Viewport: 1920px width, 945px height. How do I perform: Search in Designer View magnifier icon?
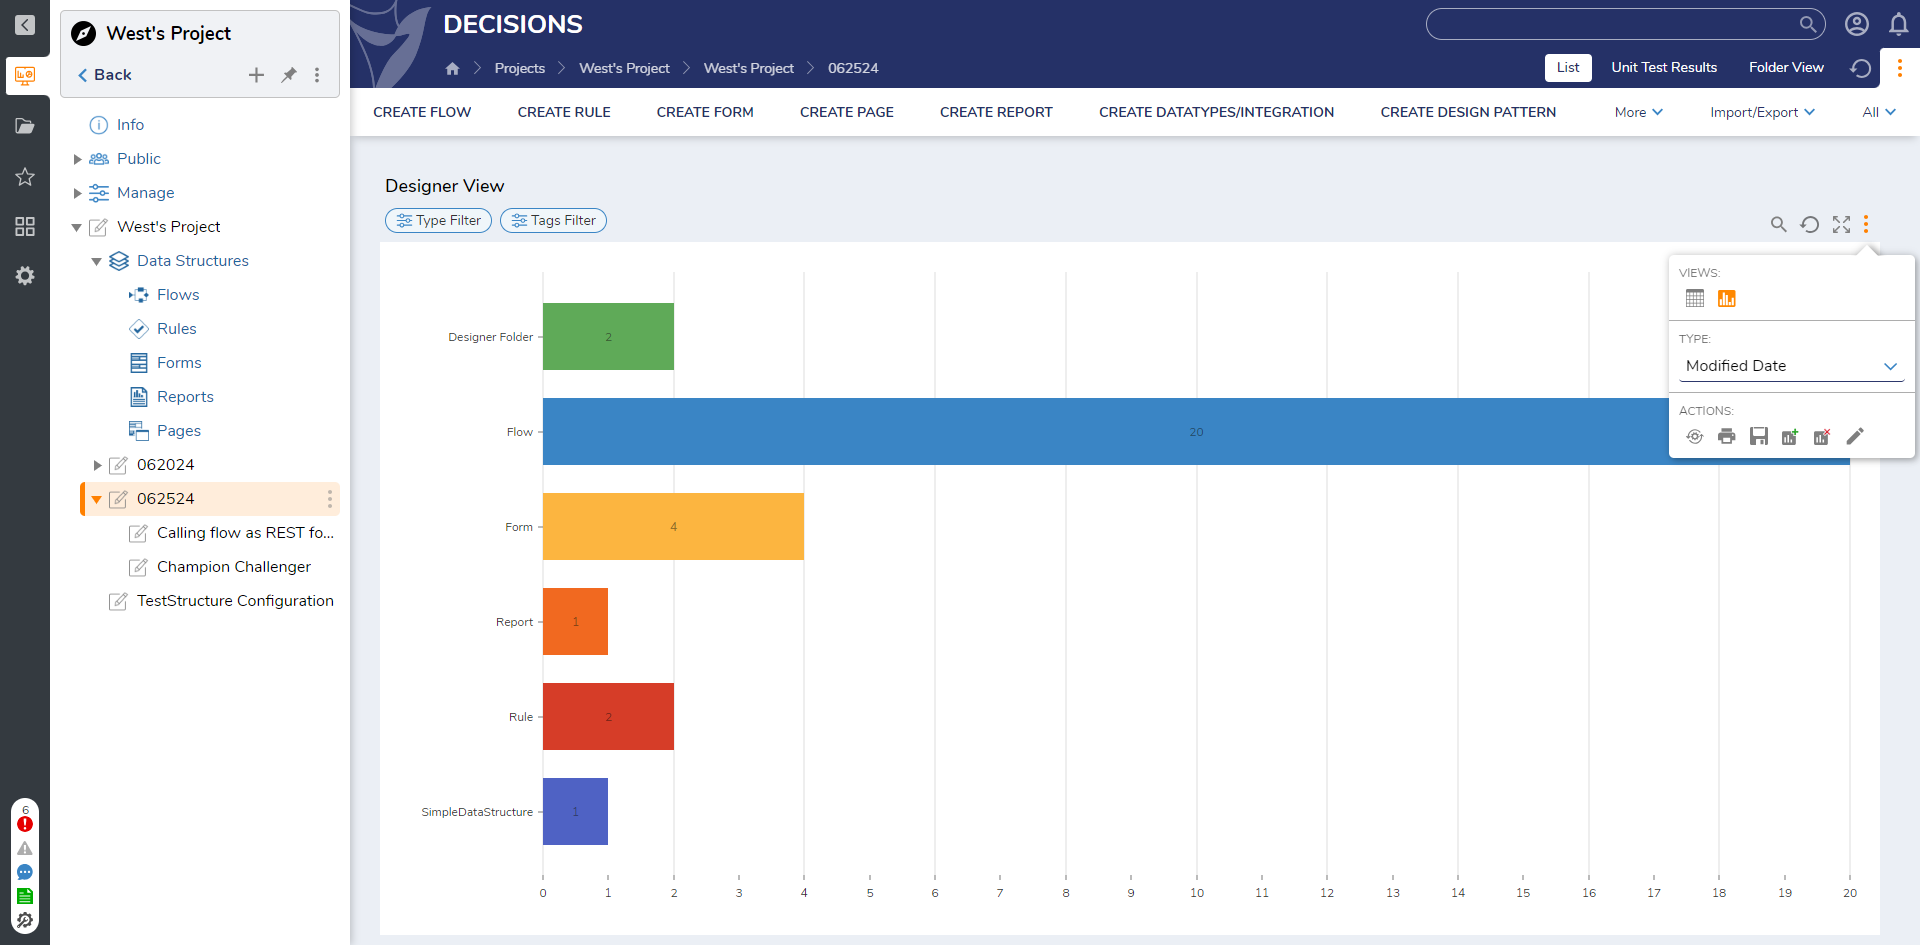click(x=1778, y=224)
